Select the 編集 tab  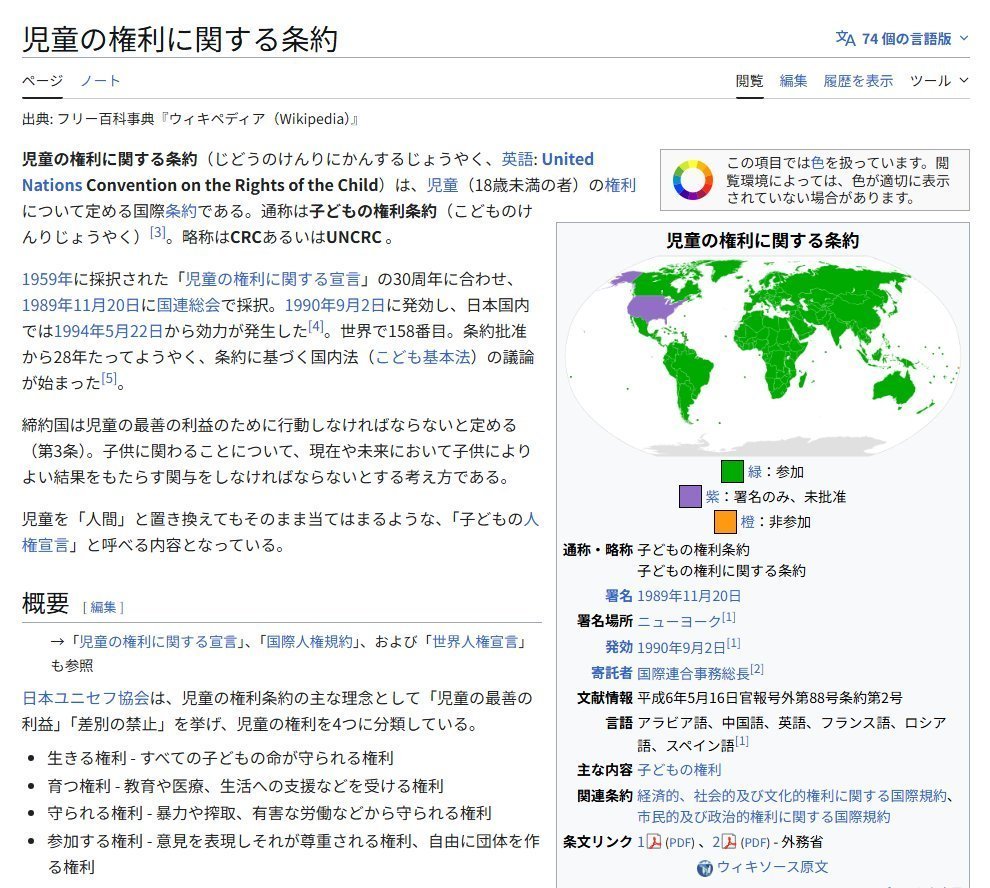(x=793, y=81)
